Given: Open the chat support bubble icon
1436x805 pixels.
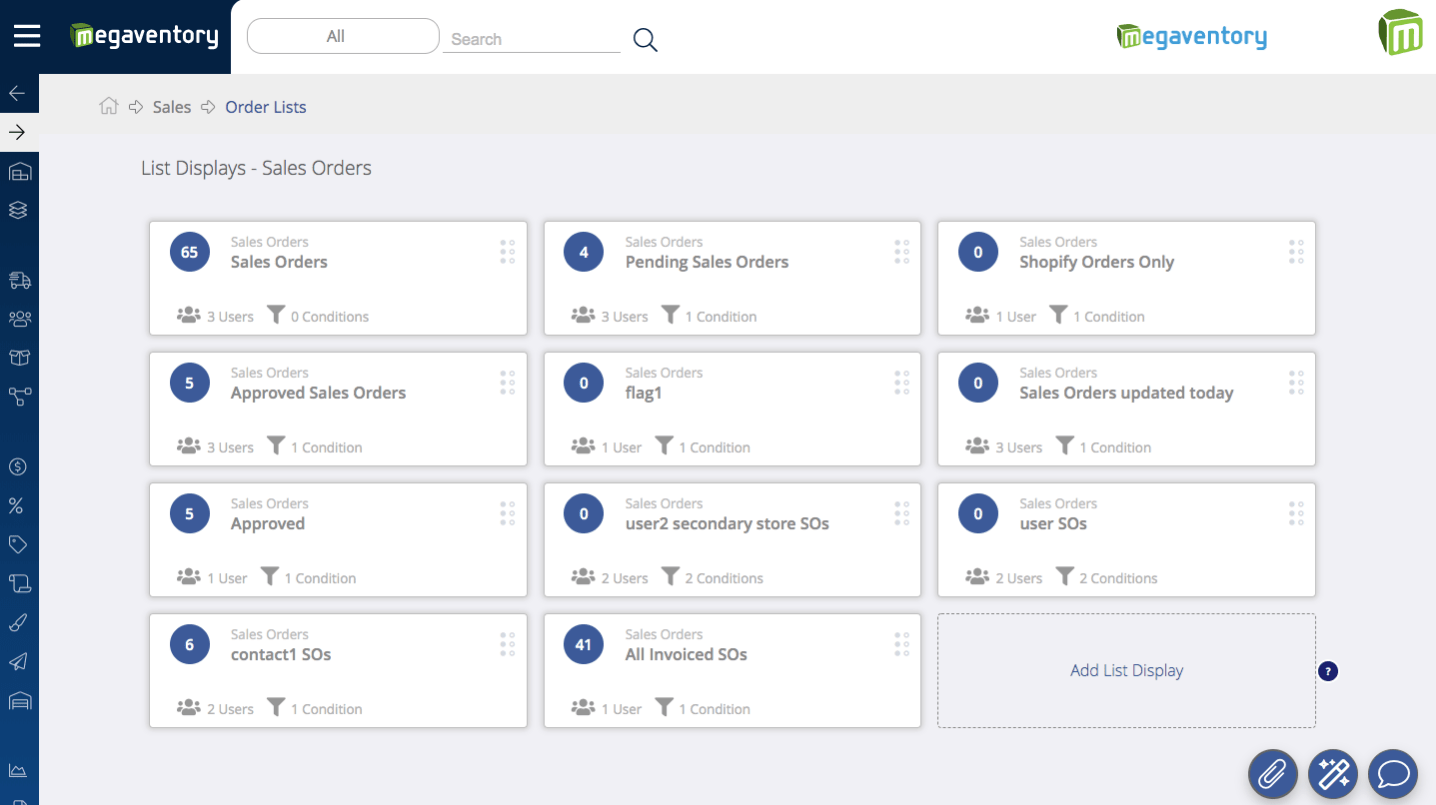Looking at the screenshot, I should point(1392,773).
